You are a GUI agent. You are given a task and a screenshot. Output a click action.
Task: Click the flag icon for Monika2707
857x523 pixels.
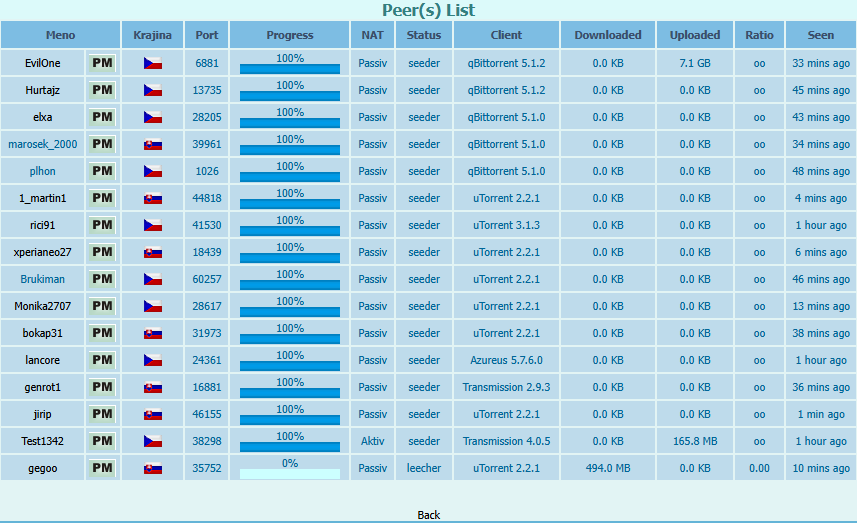point(152,307)
